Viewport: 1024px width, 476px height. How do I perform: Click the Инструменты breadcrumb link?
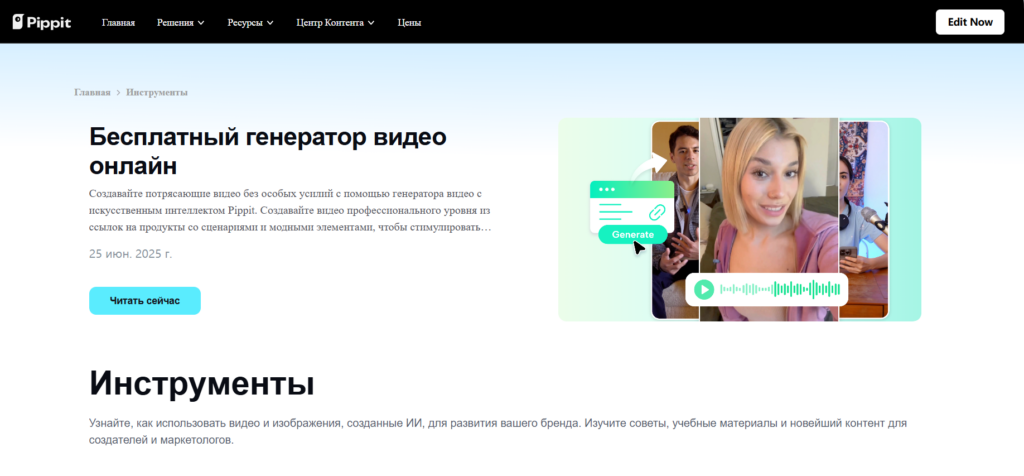157,92
